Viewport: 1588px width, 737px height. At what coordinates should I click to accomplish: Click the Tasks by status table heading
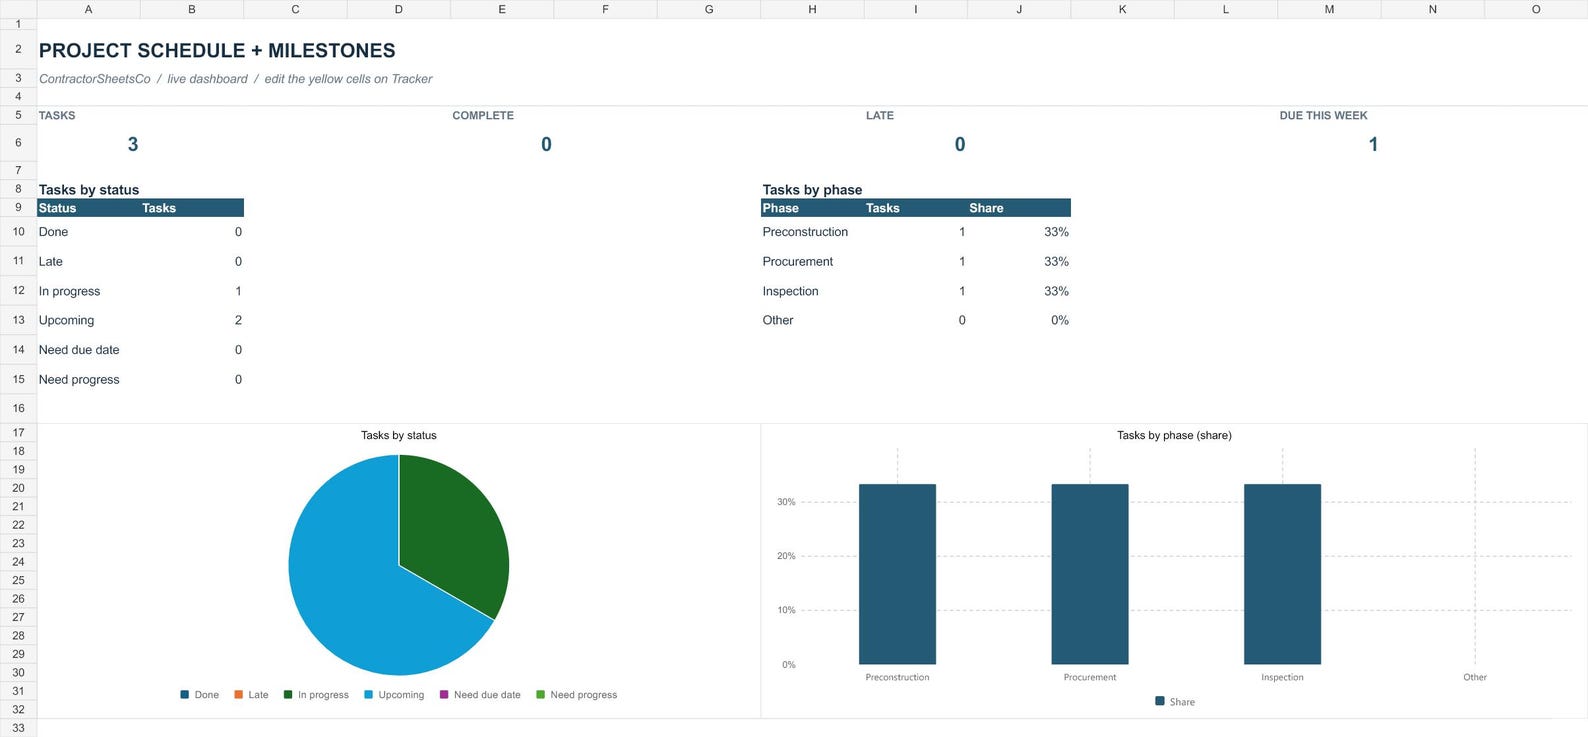pyautogui.click(x=89, y=190)
